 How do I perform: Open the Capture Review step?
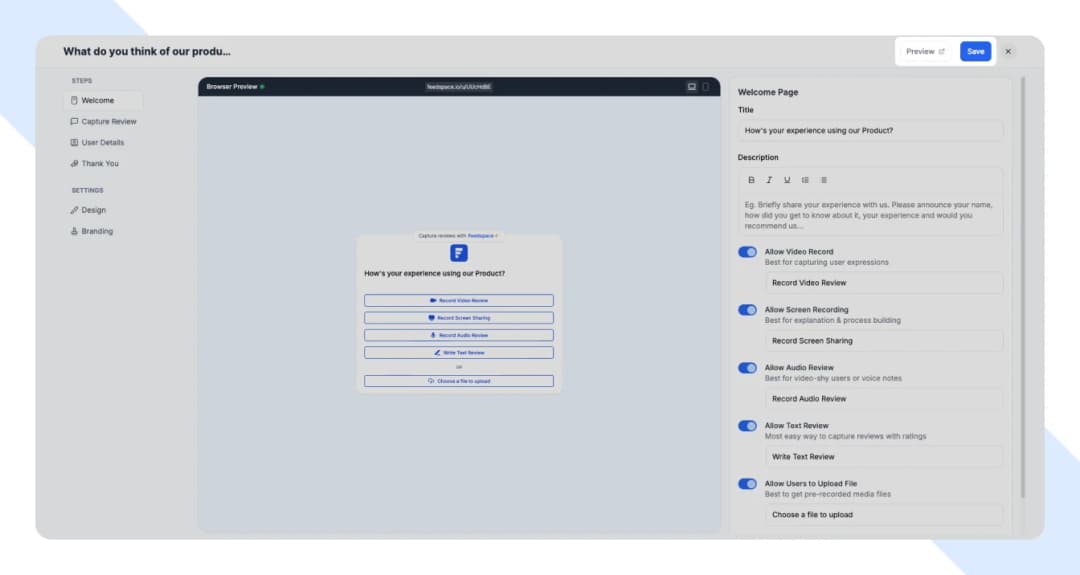103,121
